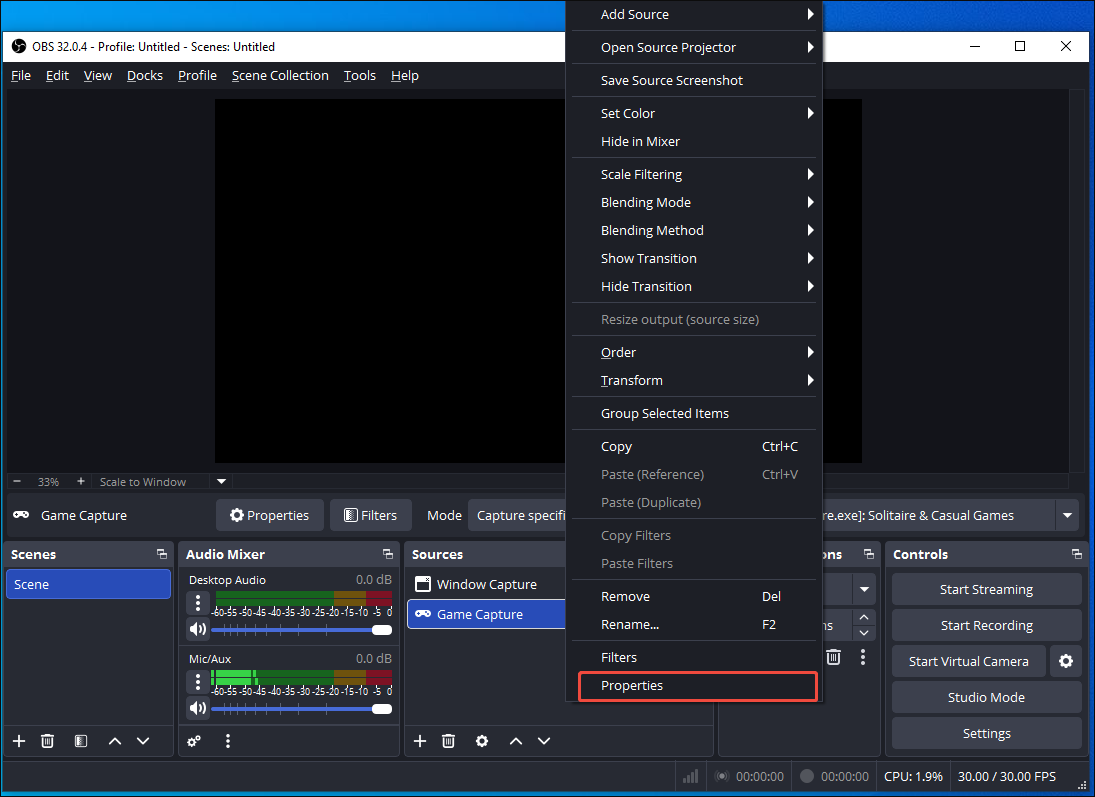Viewport: 1095px width, 797px height.
Task: Mute Desktop Audio speaker icon
Action: (197, 628)
